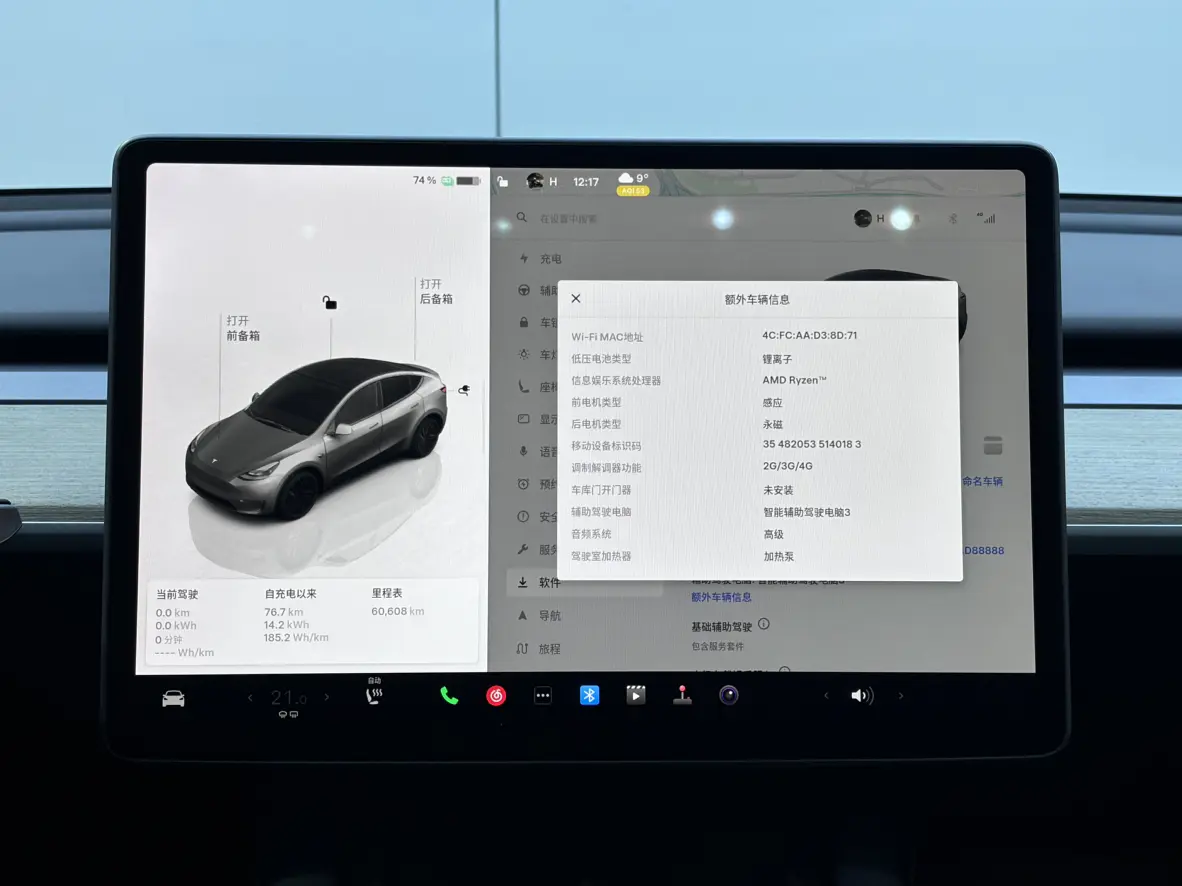Viewport: 1182px width, 886px height.
Task: Select 导航 (Navigation) in settings sidebar
Action: [x=550, y=616]
